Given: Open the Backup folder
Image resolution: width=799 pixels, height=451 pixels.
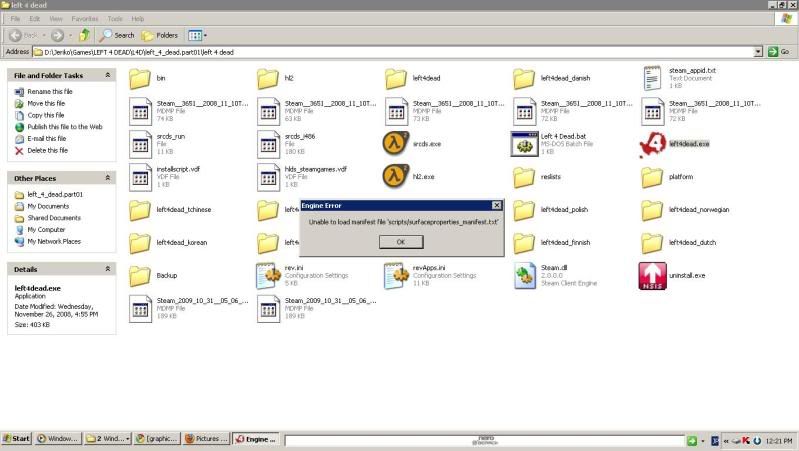Looking at the screenshot, I should point(140,276).
